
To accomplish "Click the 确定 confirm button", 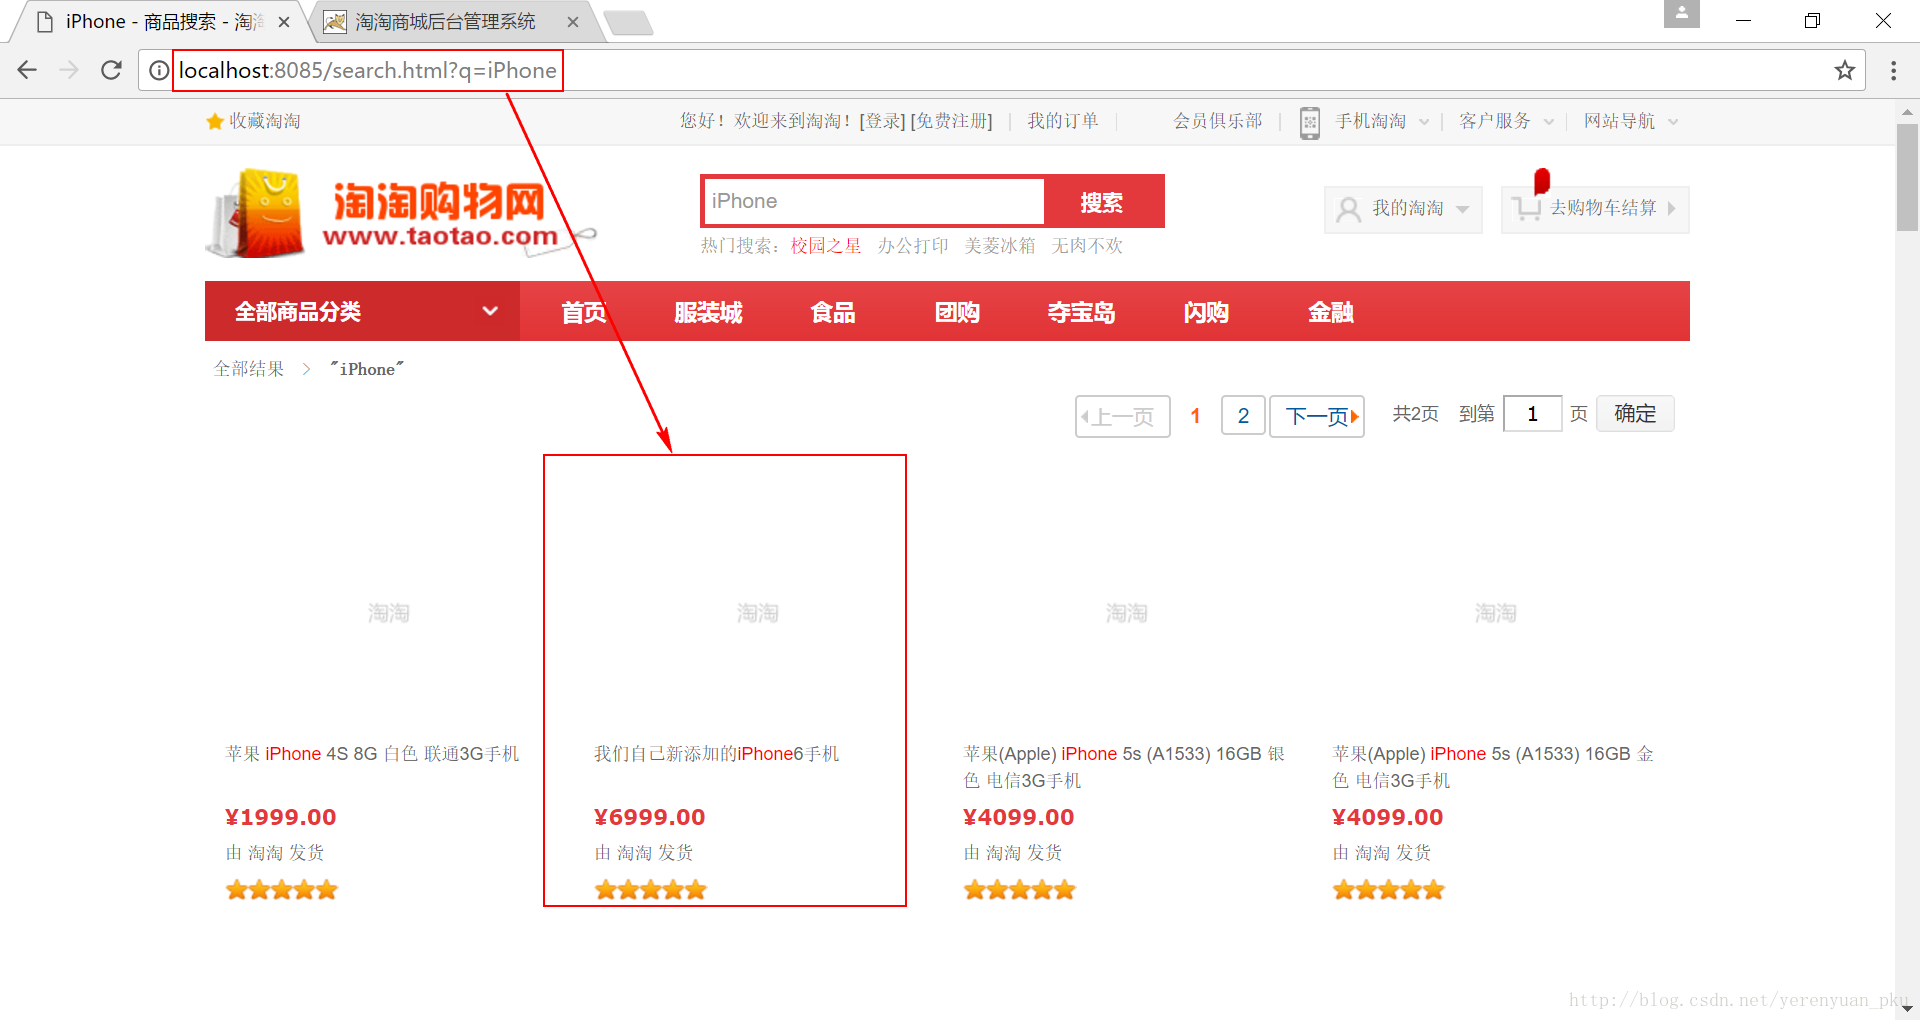I will 1635,414.
